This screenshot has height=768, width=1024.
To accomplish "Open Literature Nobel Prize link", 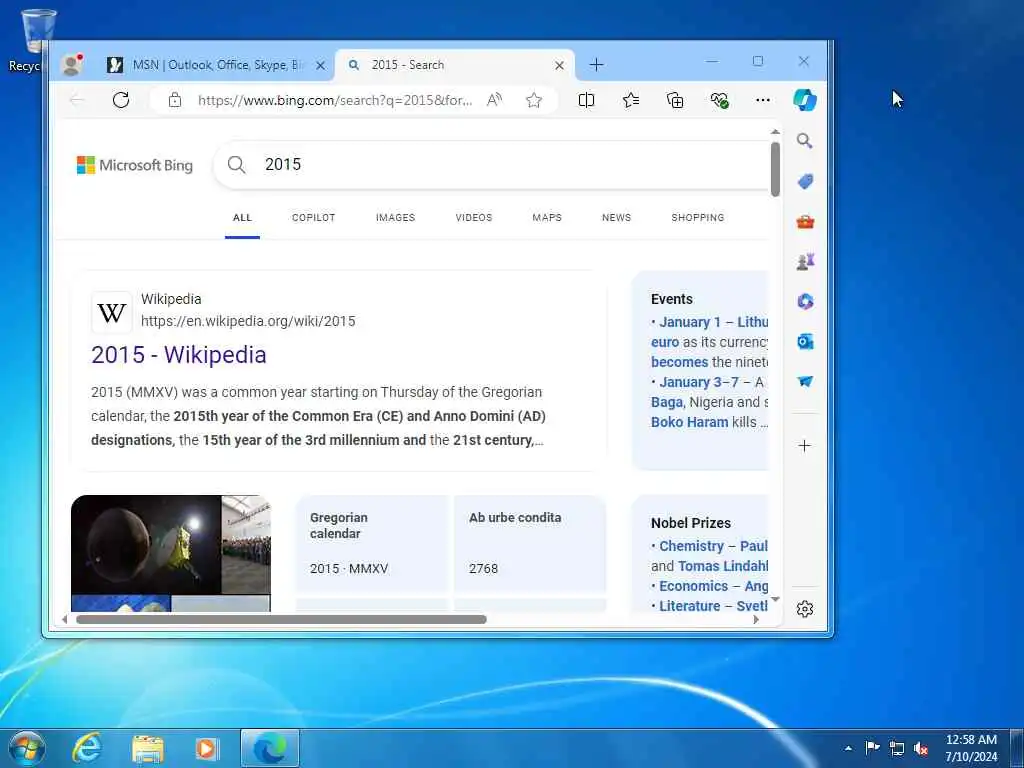I will (689, 606).
